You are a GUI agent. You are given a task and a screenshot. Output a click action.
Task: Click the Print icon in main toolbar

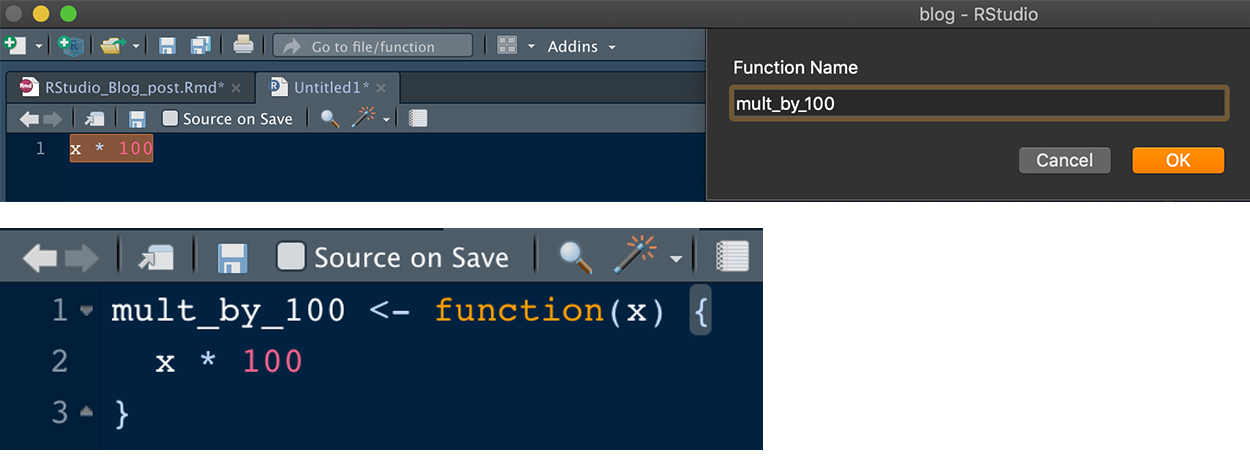243,45
